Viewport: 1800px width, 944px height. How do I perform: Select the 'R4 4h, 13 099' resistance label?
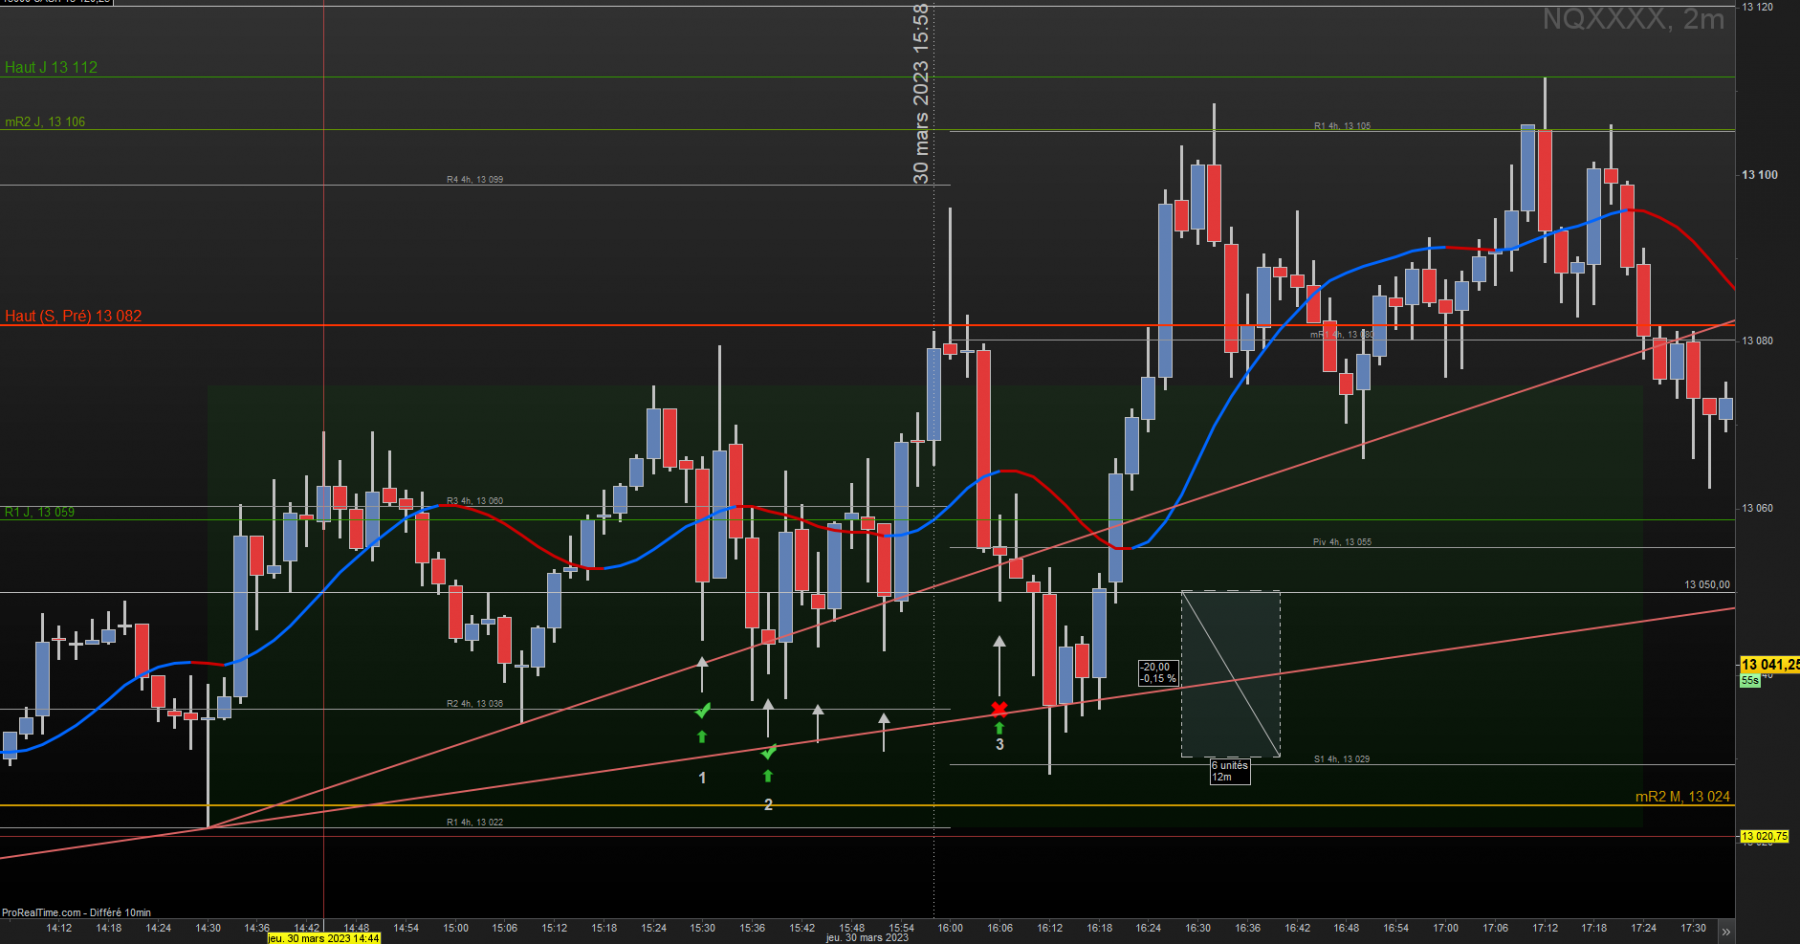[x=475, y=180]
